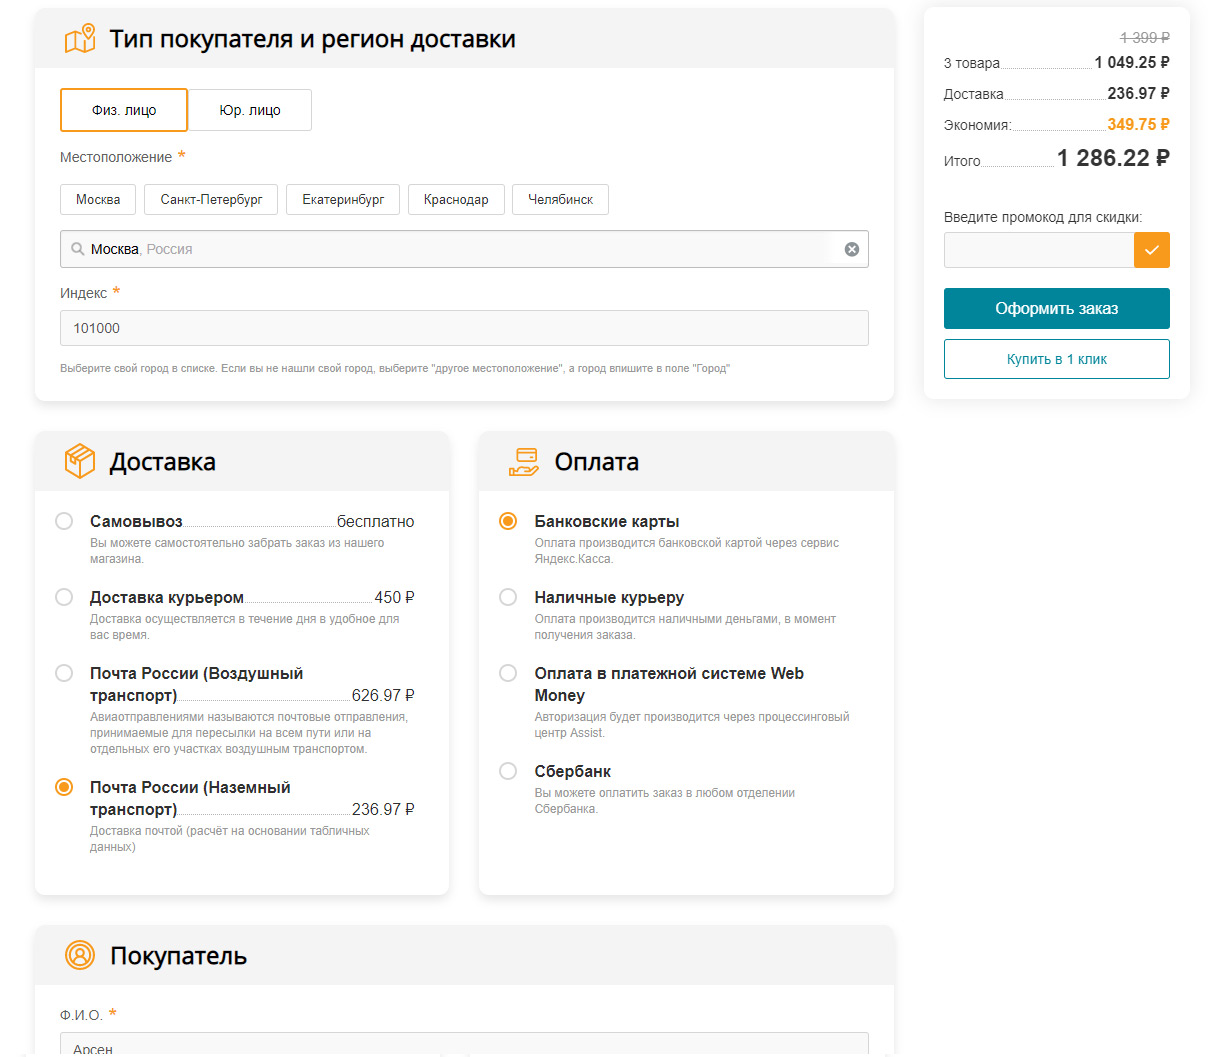Screen dimensions: 1208x1057
Task: Click the Купить в 1 клик button
Action: click(1056, 359)
